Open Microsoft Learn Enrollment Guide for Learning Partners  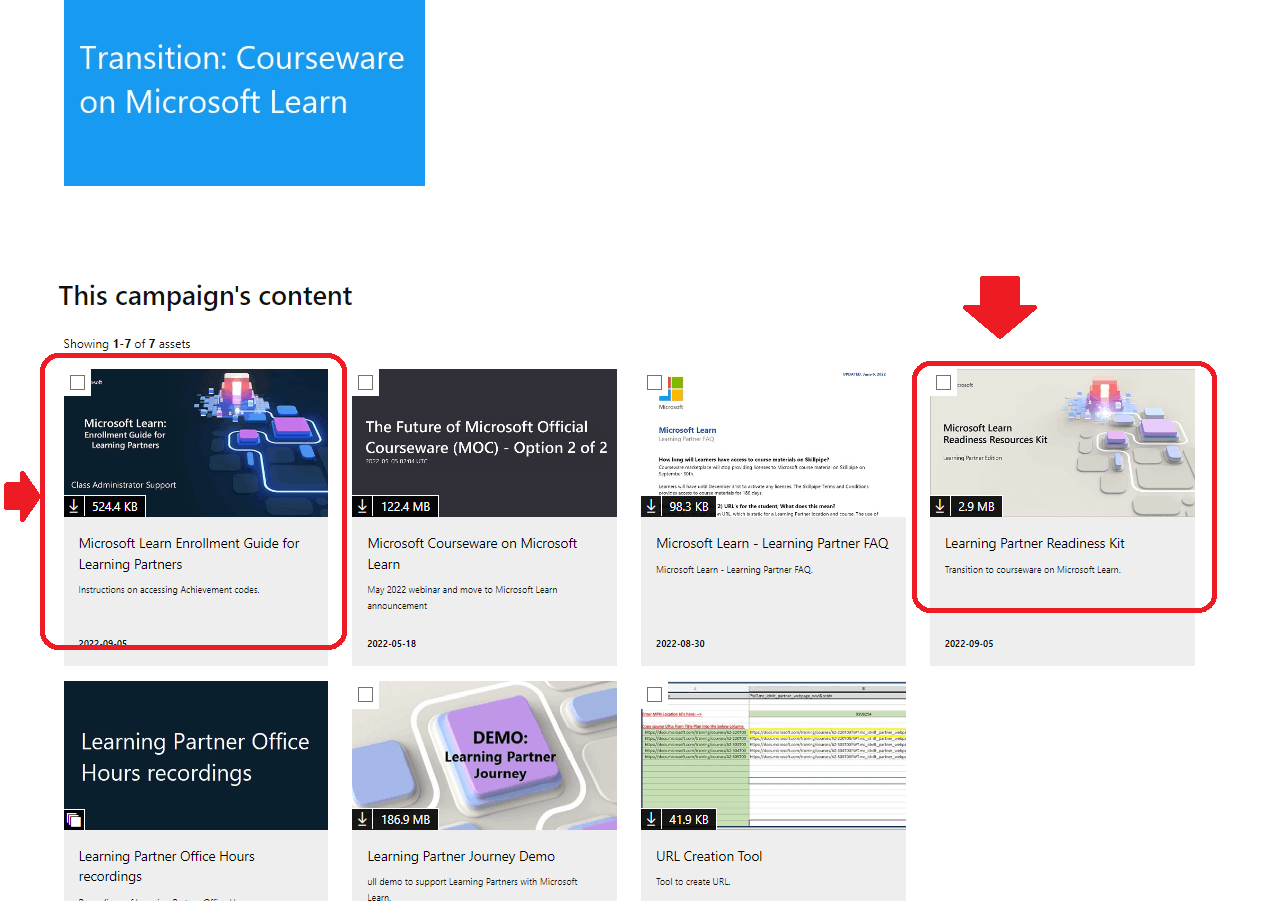click(189, 554)
